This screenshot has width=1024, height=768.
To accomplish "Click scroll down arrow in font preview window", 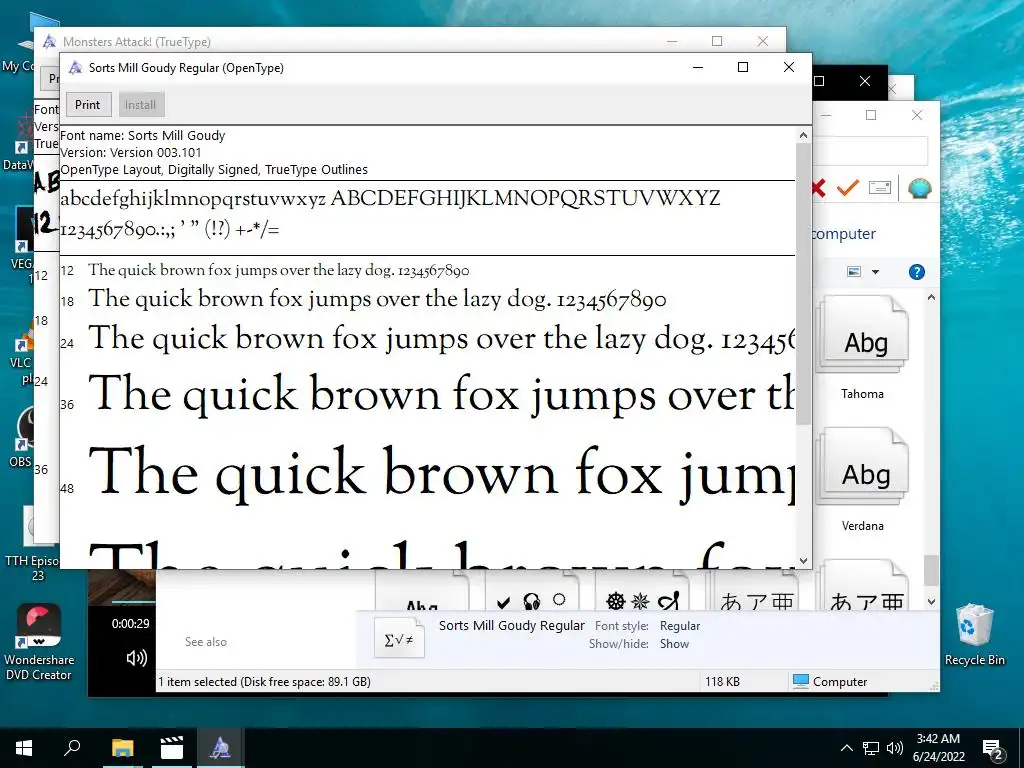I will [803, 560].
